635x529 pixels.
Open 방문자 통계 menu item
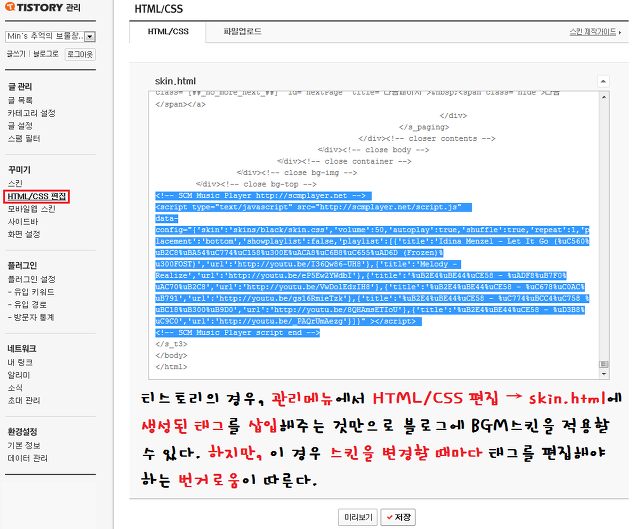(31, 317)
